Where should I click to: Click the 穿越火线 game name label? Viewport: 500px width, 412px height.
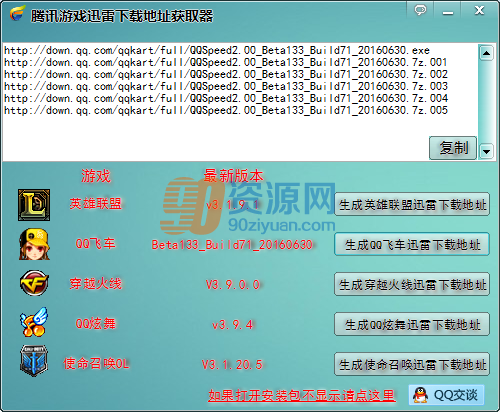(96, 284)
